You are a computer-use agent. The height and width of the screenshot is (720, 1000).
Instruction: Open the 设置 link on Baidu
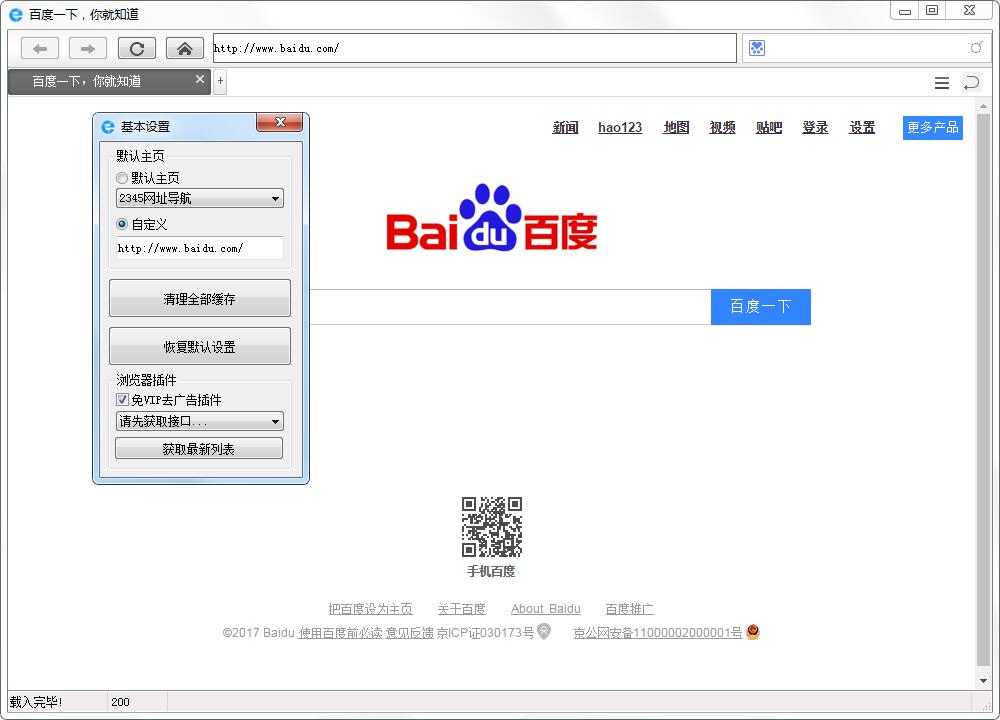[x=862, y=128]
